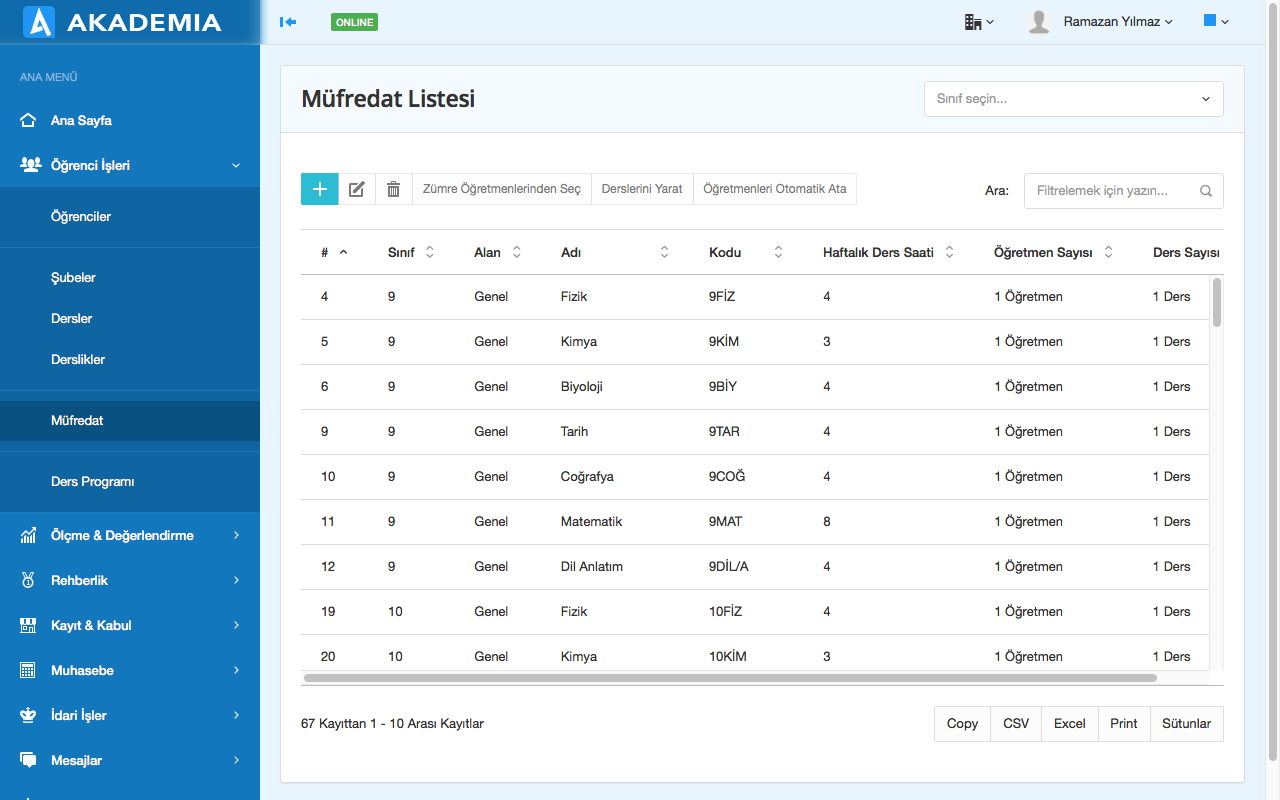Open Ders Programı in sidebar
Viewport: 1280px width, 800px height.
pyautogui.click(x=93, y=481)
